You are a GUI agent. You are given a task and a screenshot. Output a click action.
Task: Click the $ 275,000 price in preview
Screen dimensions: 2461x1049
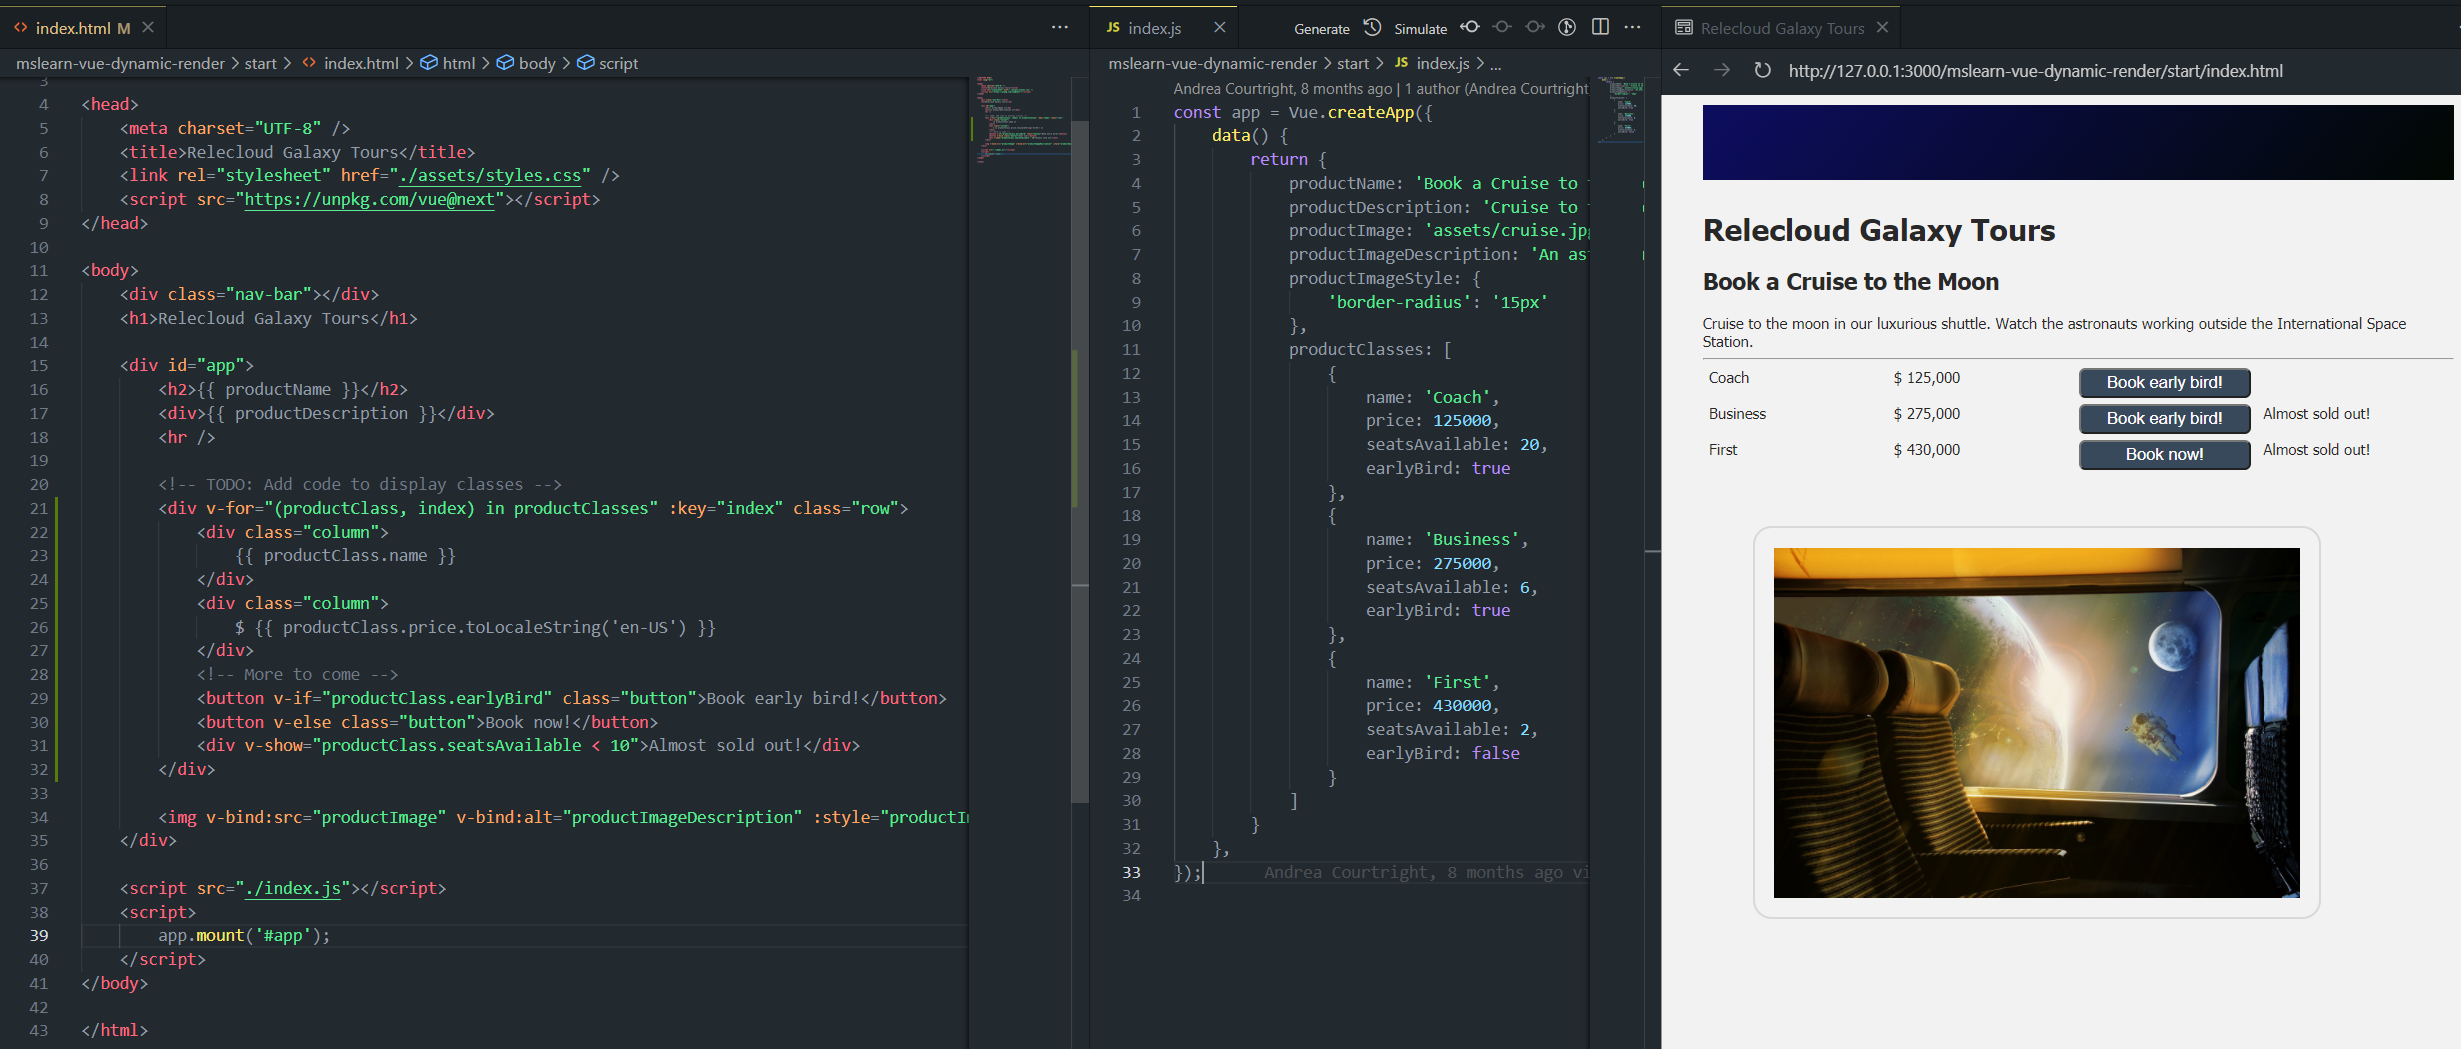(x=1926, y=414)
